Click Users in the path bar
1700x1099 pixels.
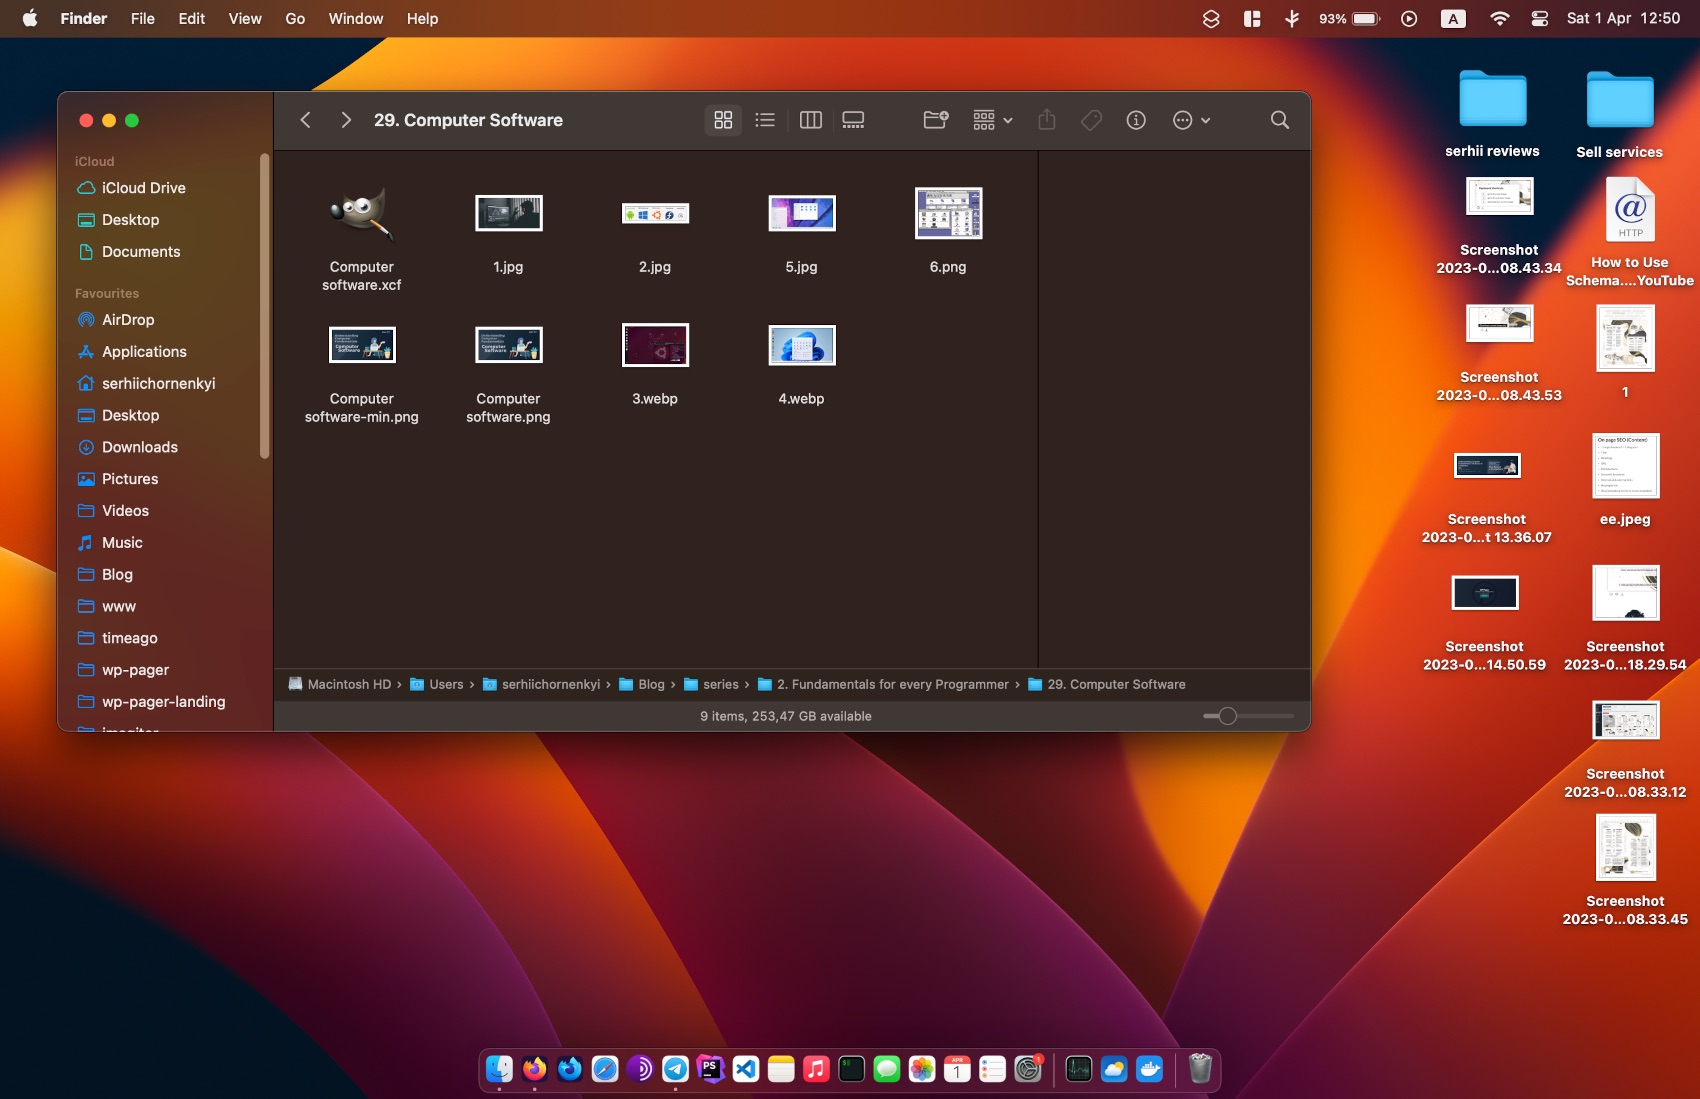coord(437,684)
